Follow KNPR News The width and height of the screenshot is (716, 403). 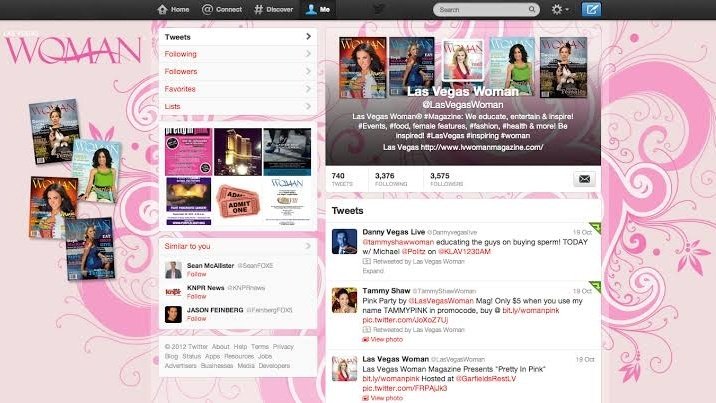[x=196, y=296]
